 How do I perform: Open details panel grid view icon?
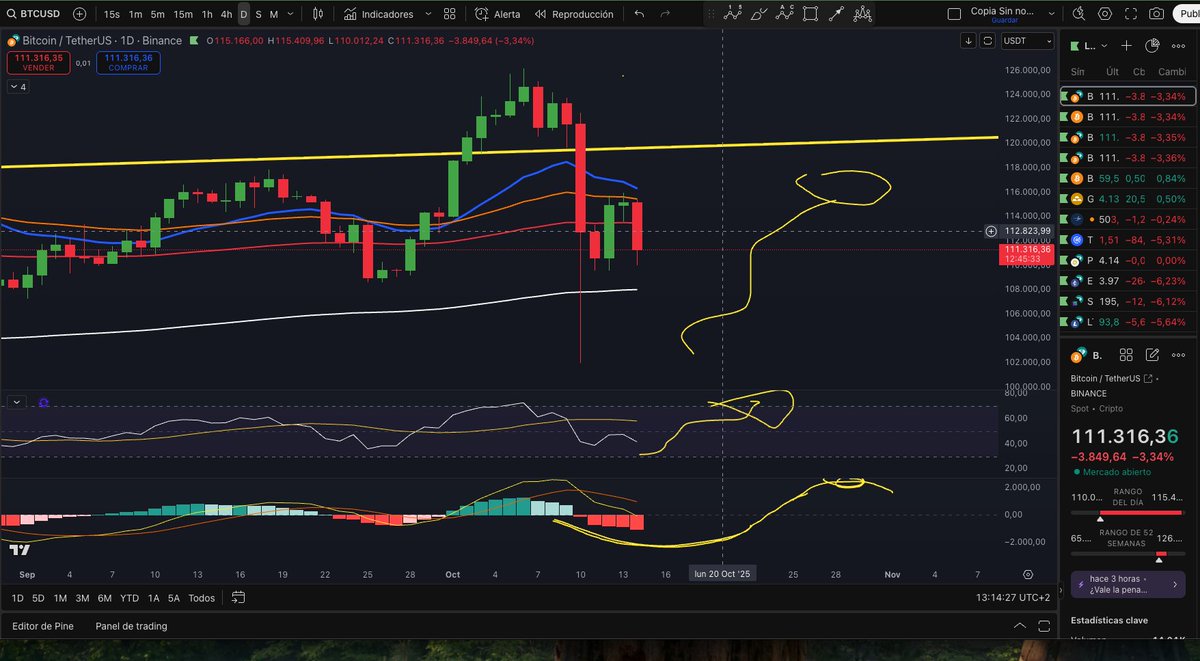(1126, 355)
